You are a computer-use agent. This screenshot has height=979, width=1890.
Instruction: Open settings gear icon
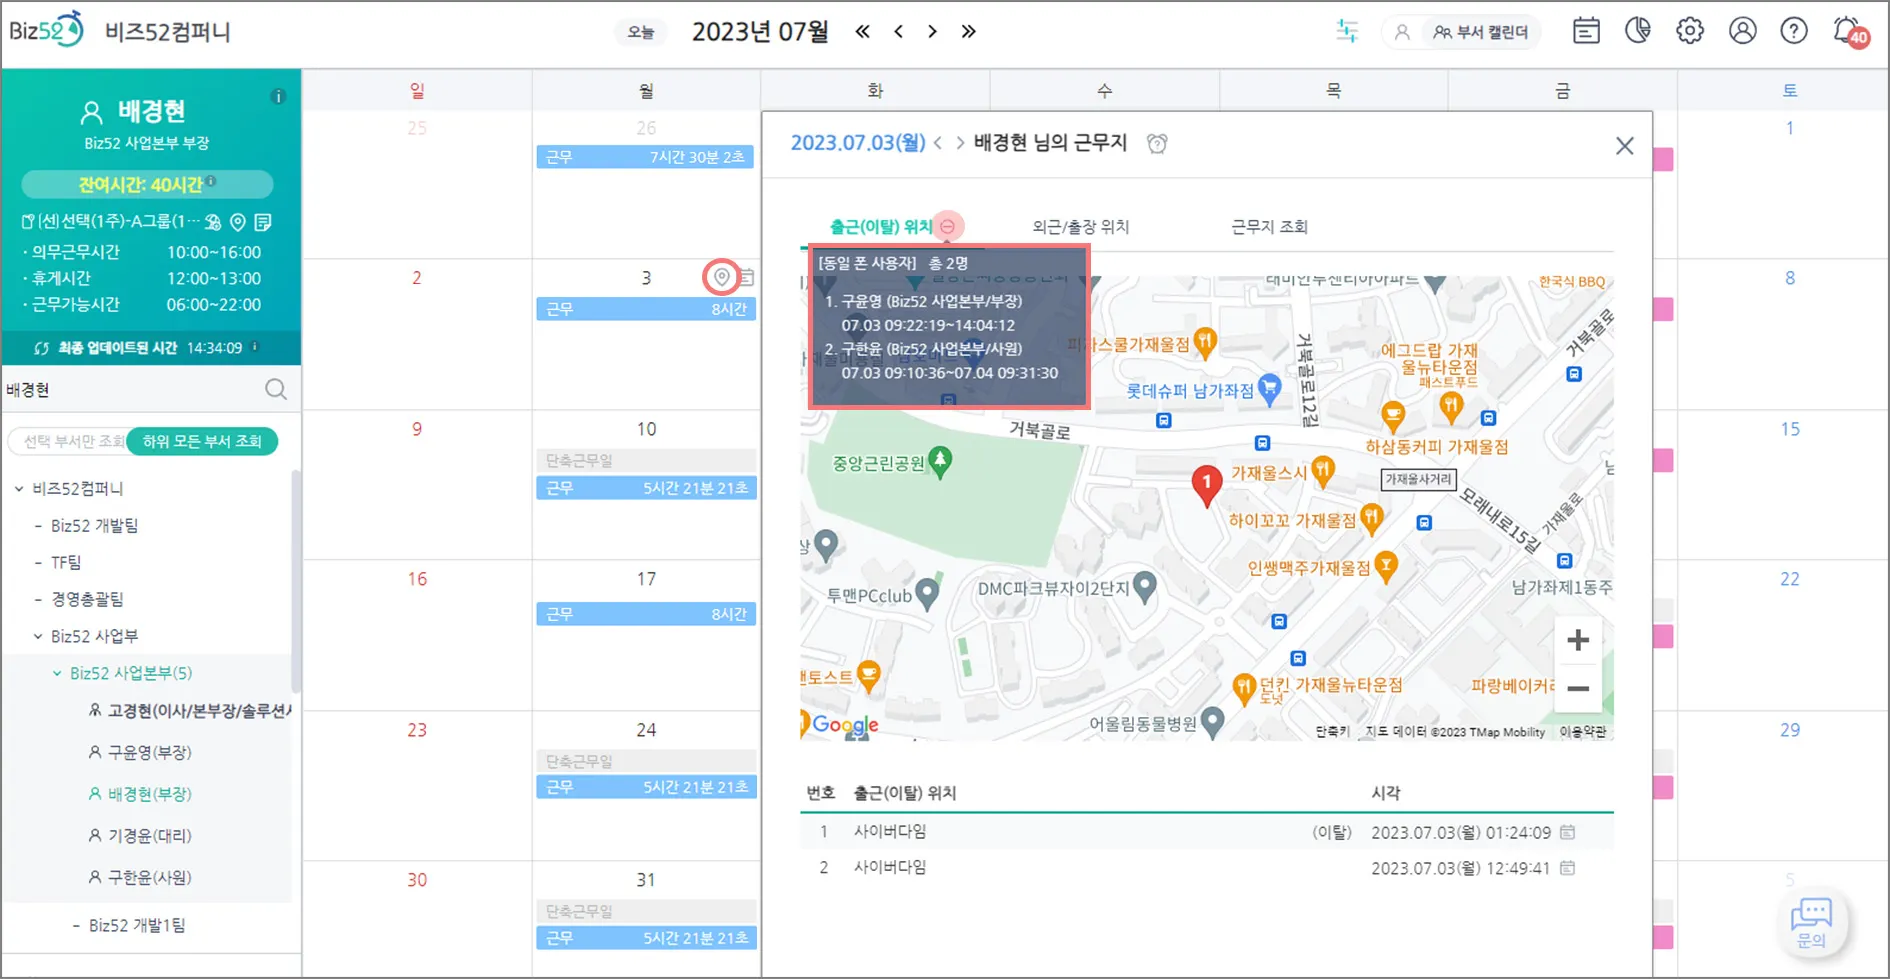tap(1690, 31)
